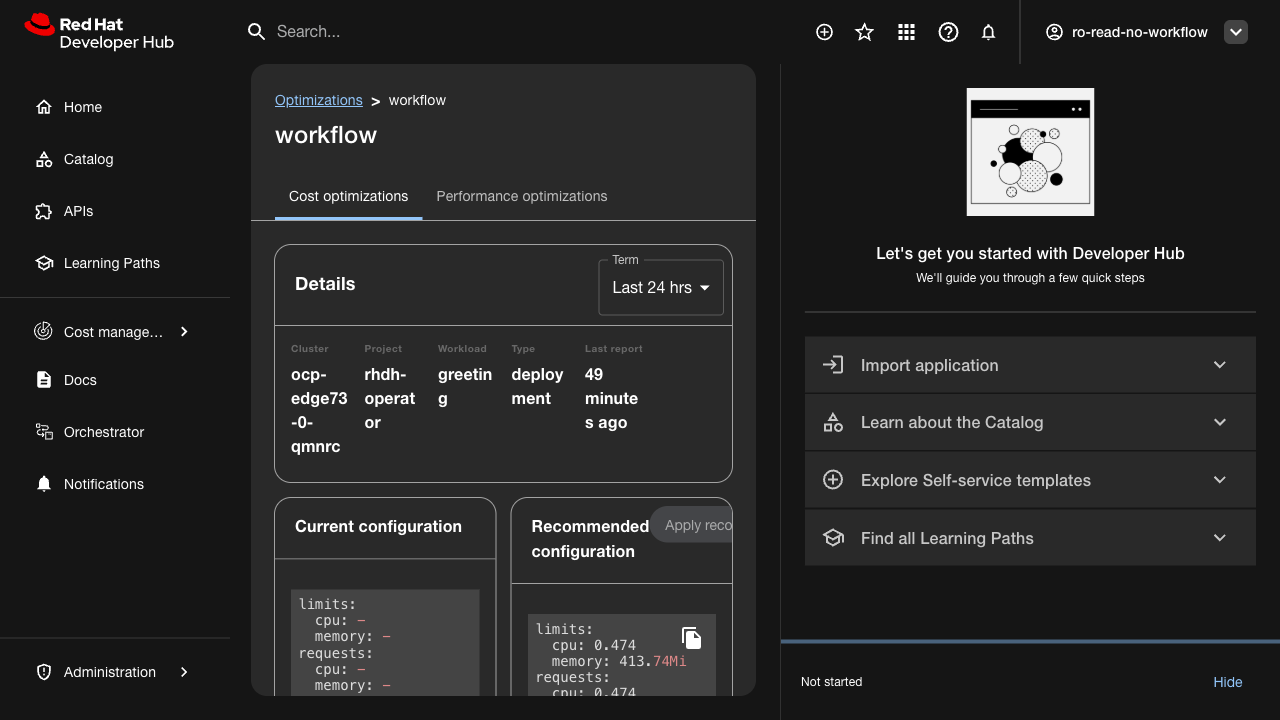Expand the Cost management submenu chevron
This screenshot has height=720, width=1280.
[x=184, y=331]
